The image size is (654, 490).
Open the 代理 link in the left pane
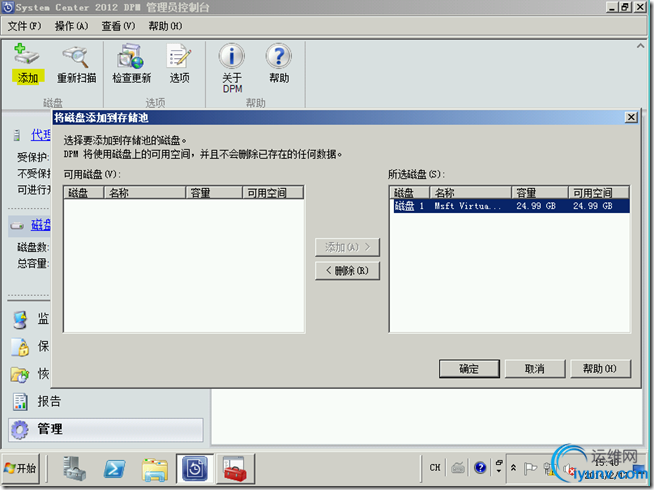click(40, 135)
